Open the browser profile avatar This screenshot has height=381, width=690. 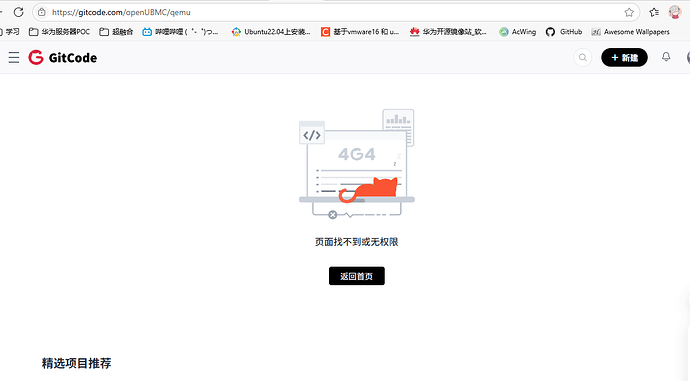tap(675, 12)
